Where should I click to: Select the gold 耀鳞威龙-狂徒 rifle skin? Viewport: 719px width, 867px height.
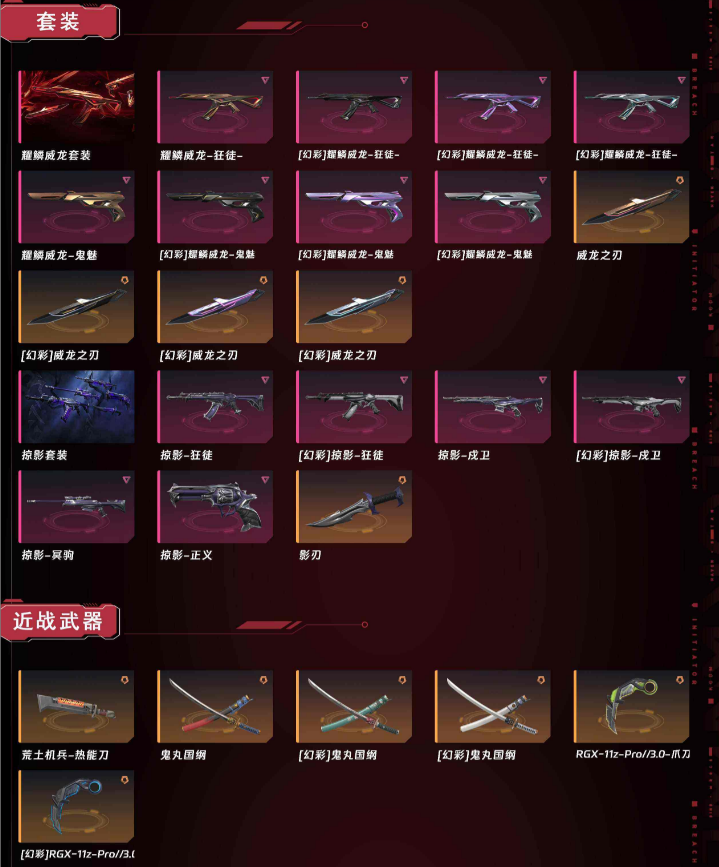point(215,107)
